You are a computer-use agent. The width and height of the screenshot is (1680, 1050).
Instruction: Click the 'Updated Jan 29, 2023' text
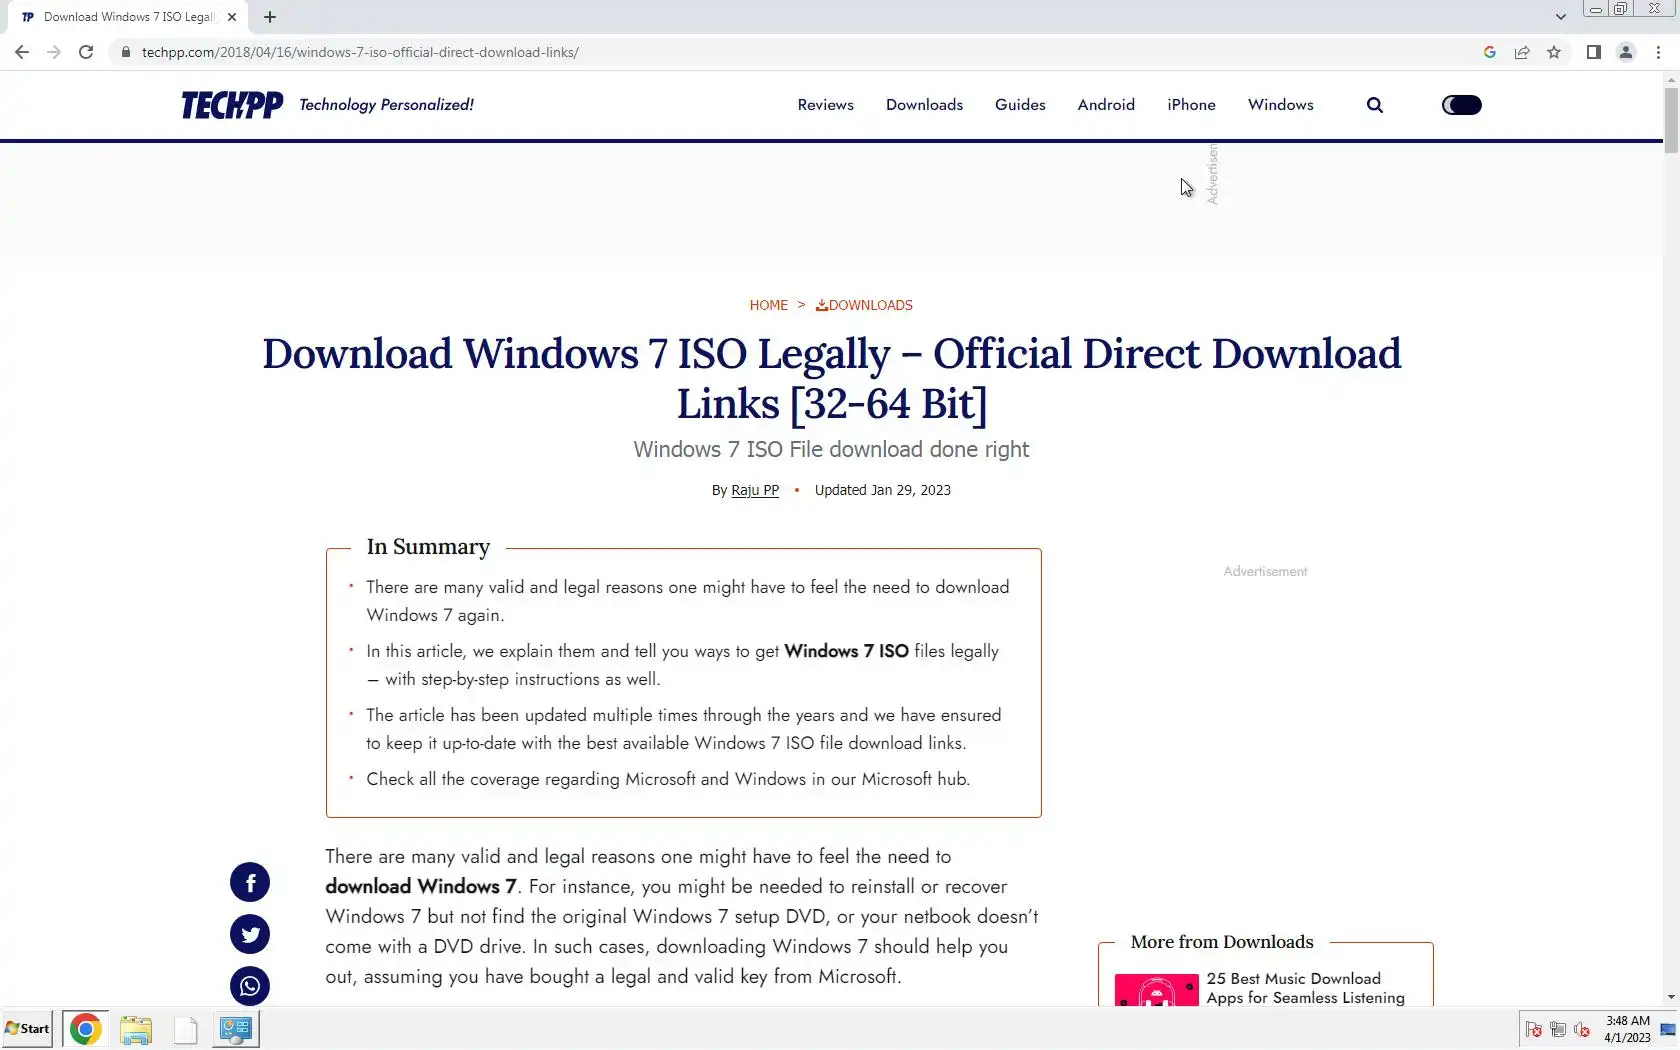[x=883, y=490]
